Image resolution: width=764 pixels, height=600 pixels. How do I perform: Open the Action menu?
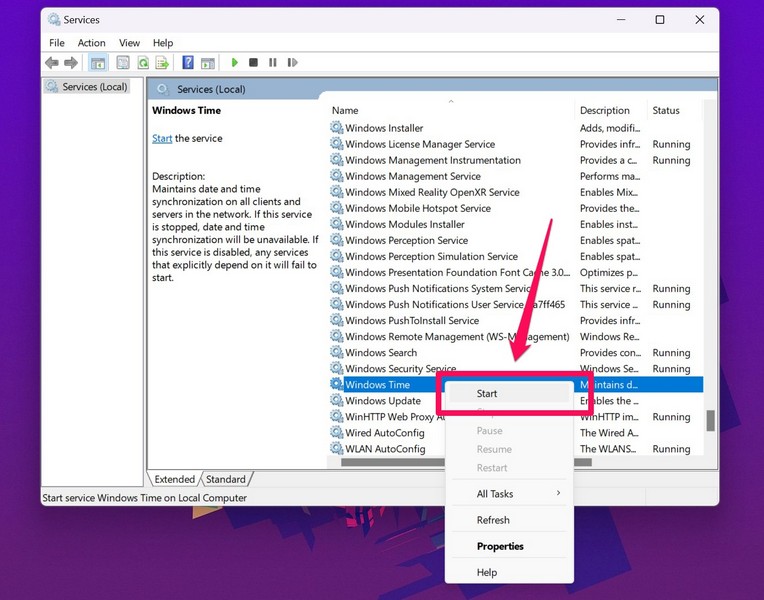91,43
